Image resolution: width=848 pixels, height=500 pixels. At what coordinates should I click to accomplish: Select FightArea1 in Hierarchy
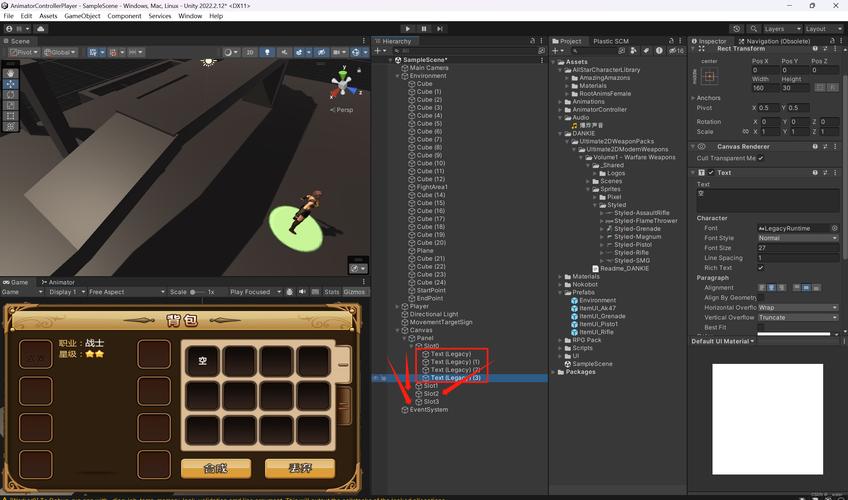(432, 187)
